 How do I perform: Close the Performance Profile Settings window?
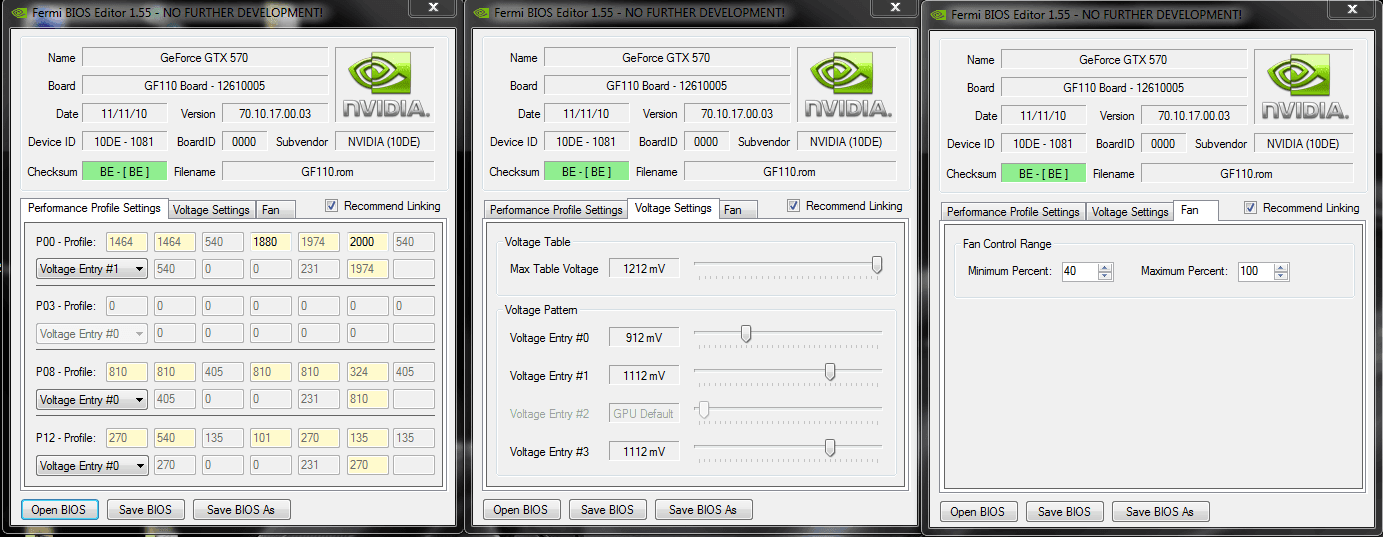pos(432,8)
